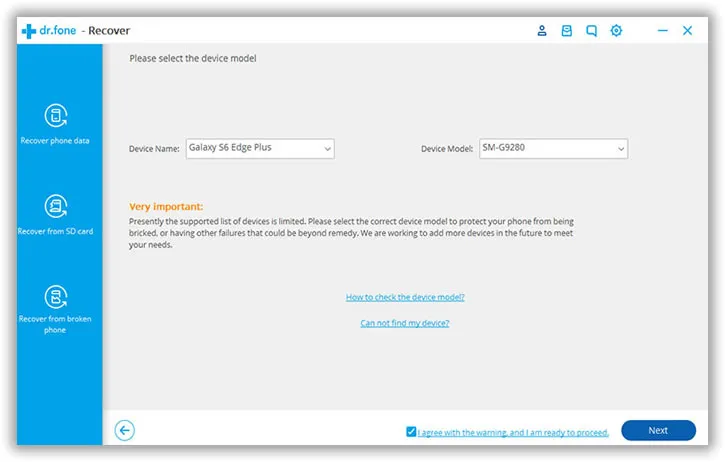725x462 pixels.
Task: Click the Recover from SD card label
Action: pos(55,231)
